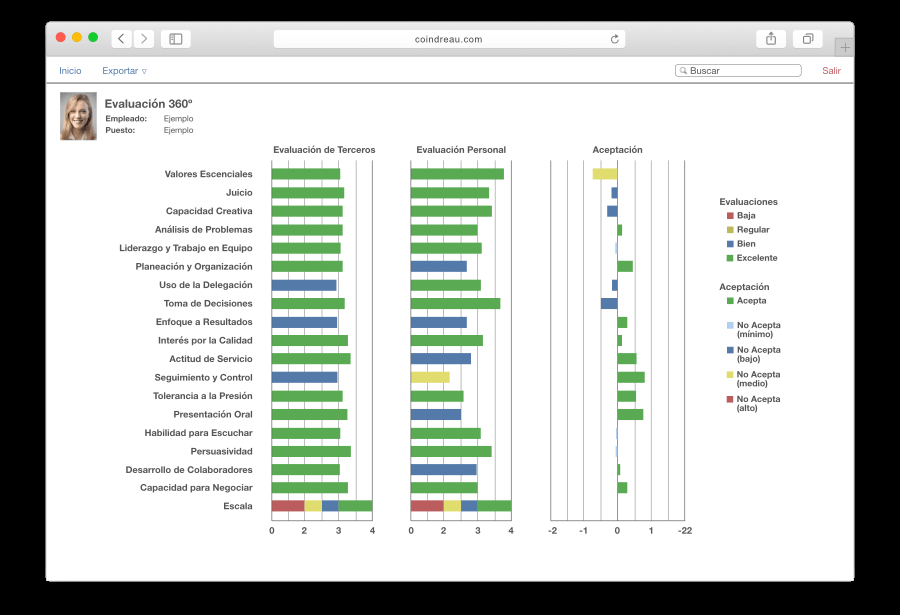
Task: Click the Evaluaciones legend heading
Action: coord(748,202)
